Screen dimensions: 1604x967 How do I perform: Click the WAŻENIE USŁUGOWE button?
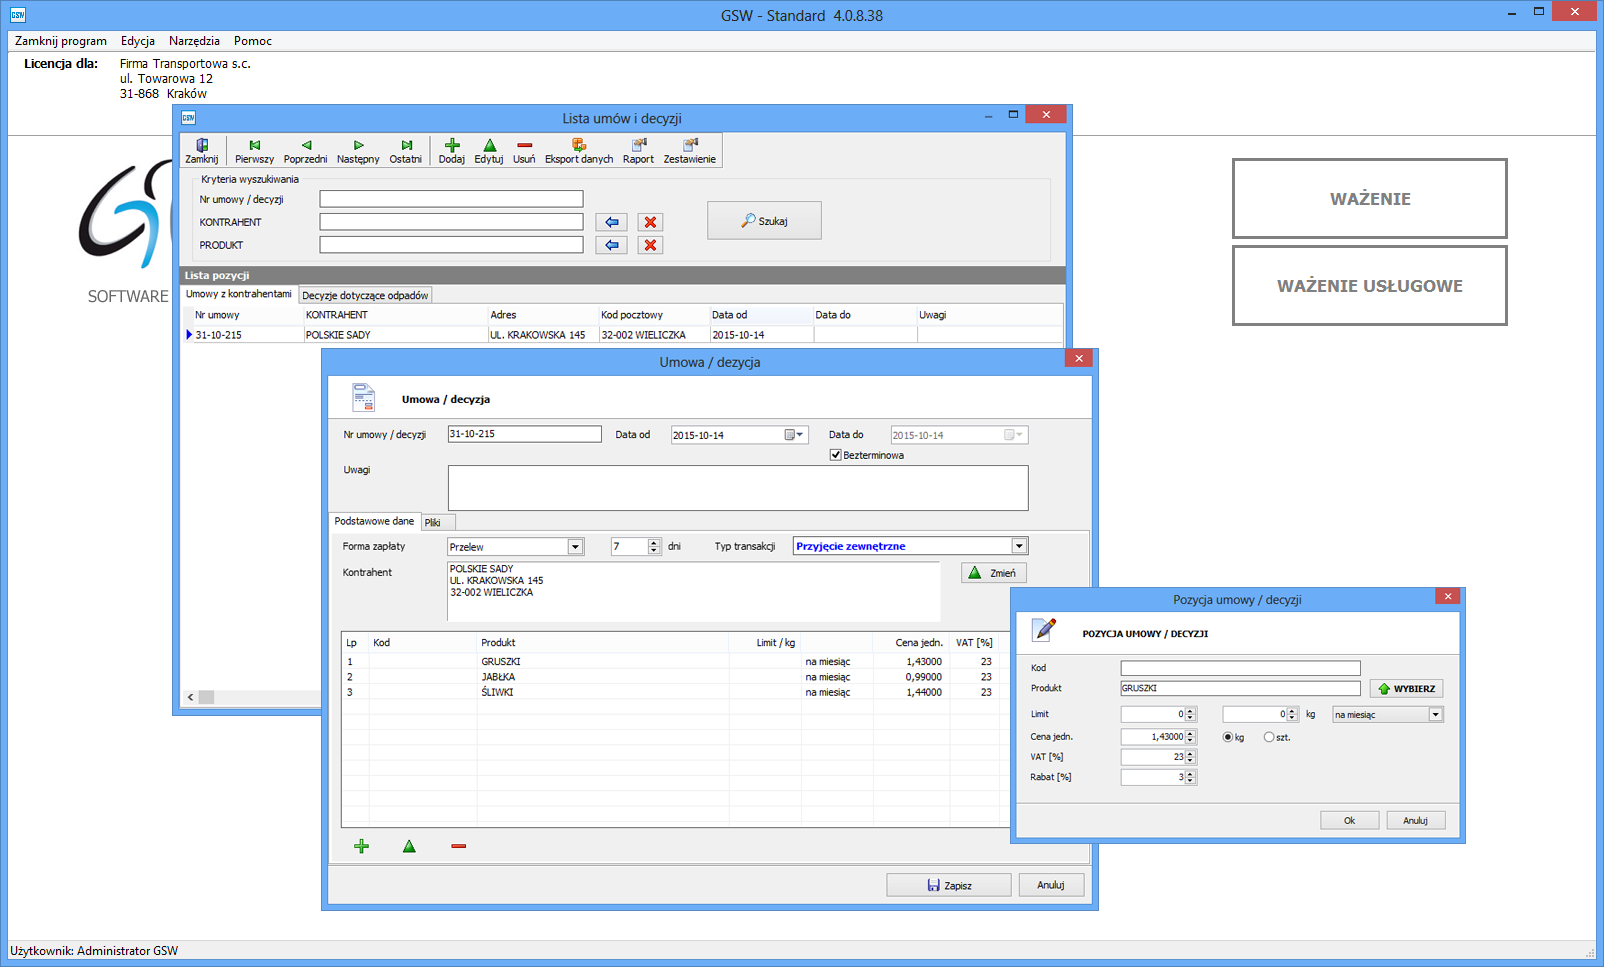pyautogui.click(x=1369, y=286)
